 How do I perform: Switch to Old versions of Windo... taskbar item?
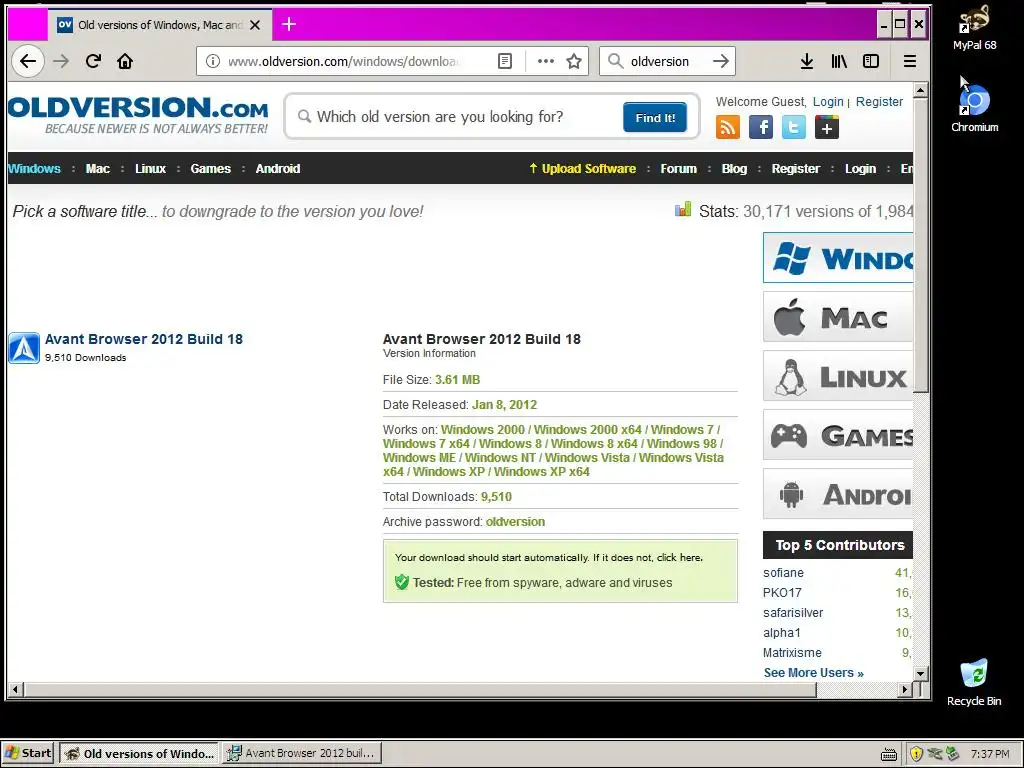[140, 753]
